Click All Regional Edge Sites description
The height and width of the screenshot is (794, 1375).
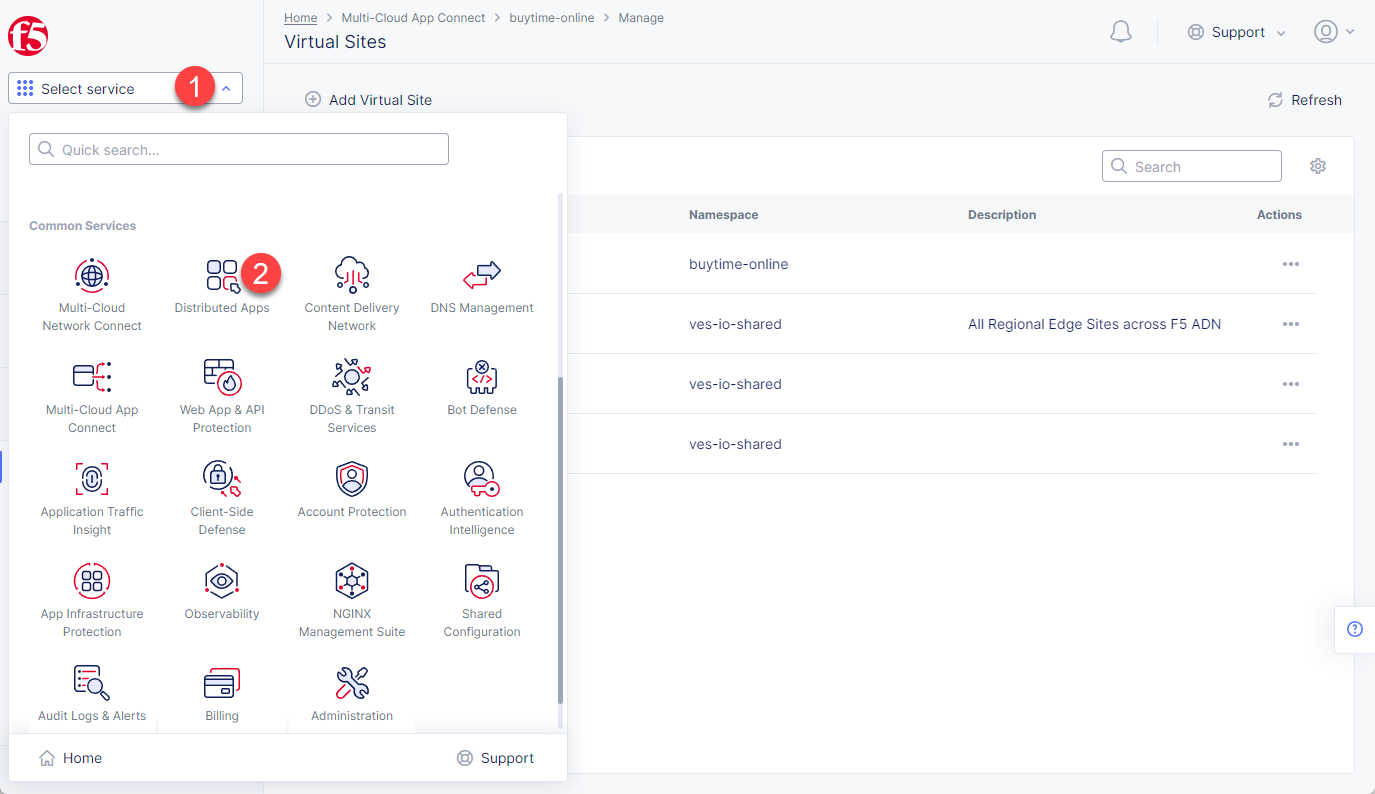pos(1095,324)
